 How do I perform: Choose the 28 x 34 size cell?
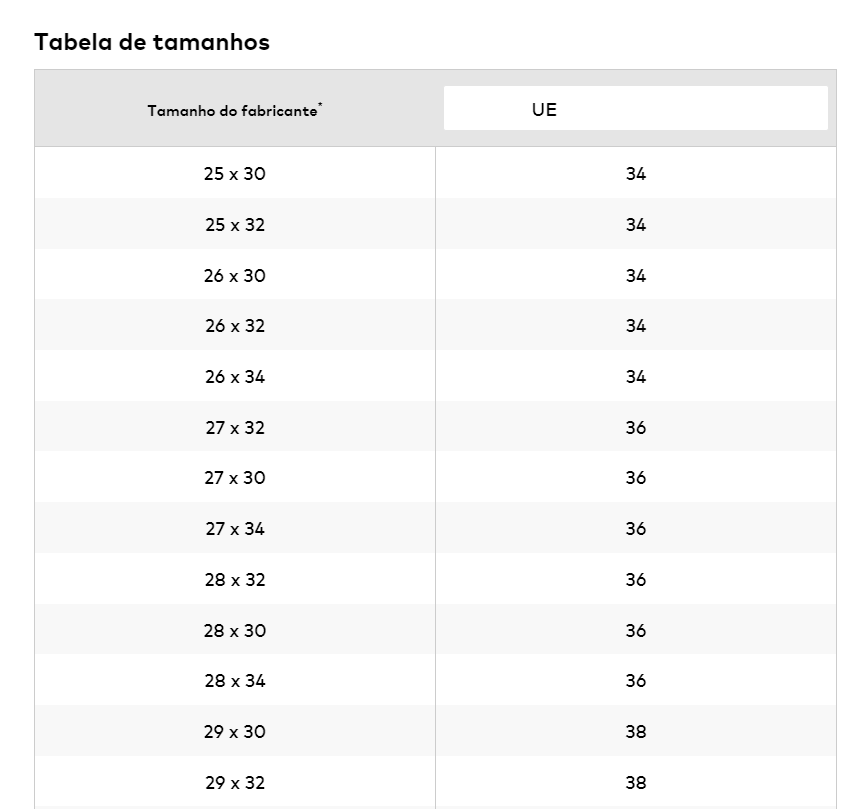(235, 681)
